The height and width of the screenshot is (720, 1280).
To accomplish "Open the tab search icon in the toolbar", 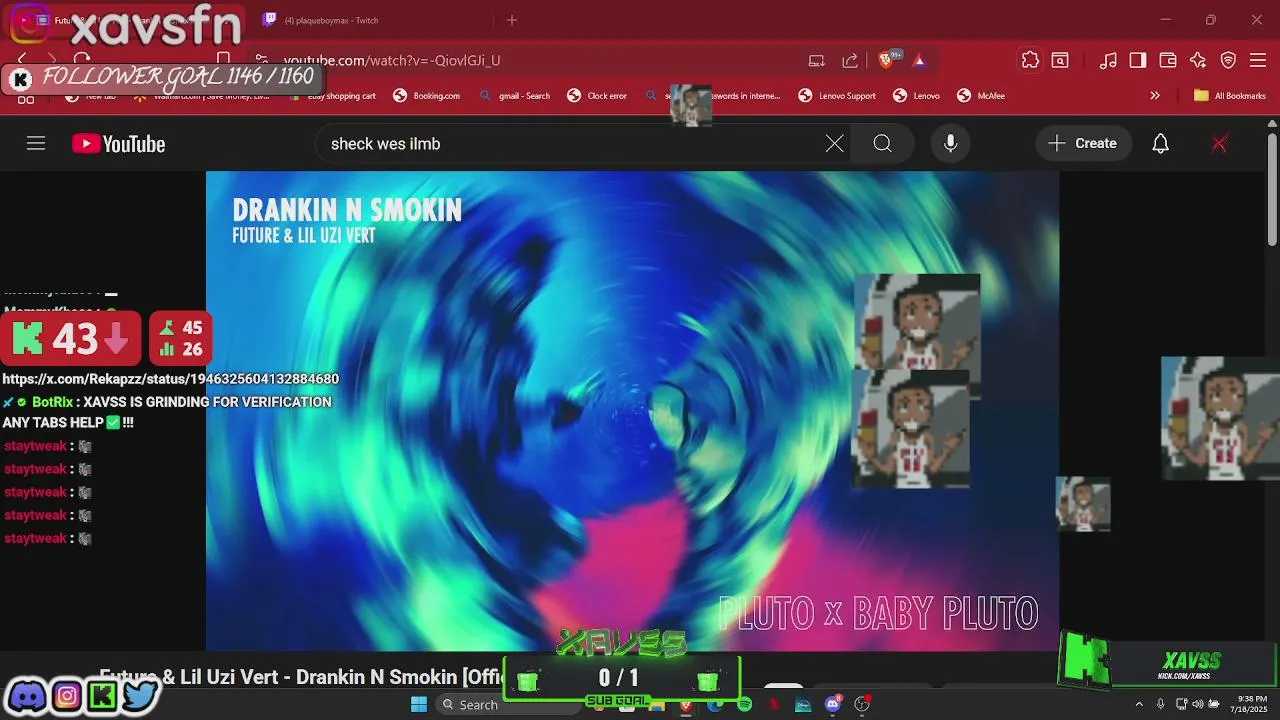I will [x=1060, y=60].
